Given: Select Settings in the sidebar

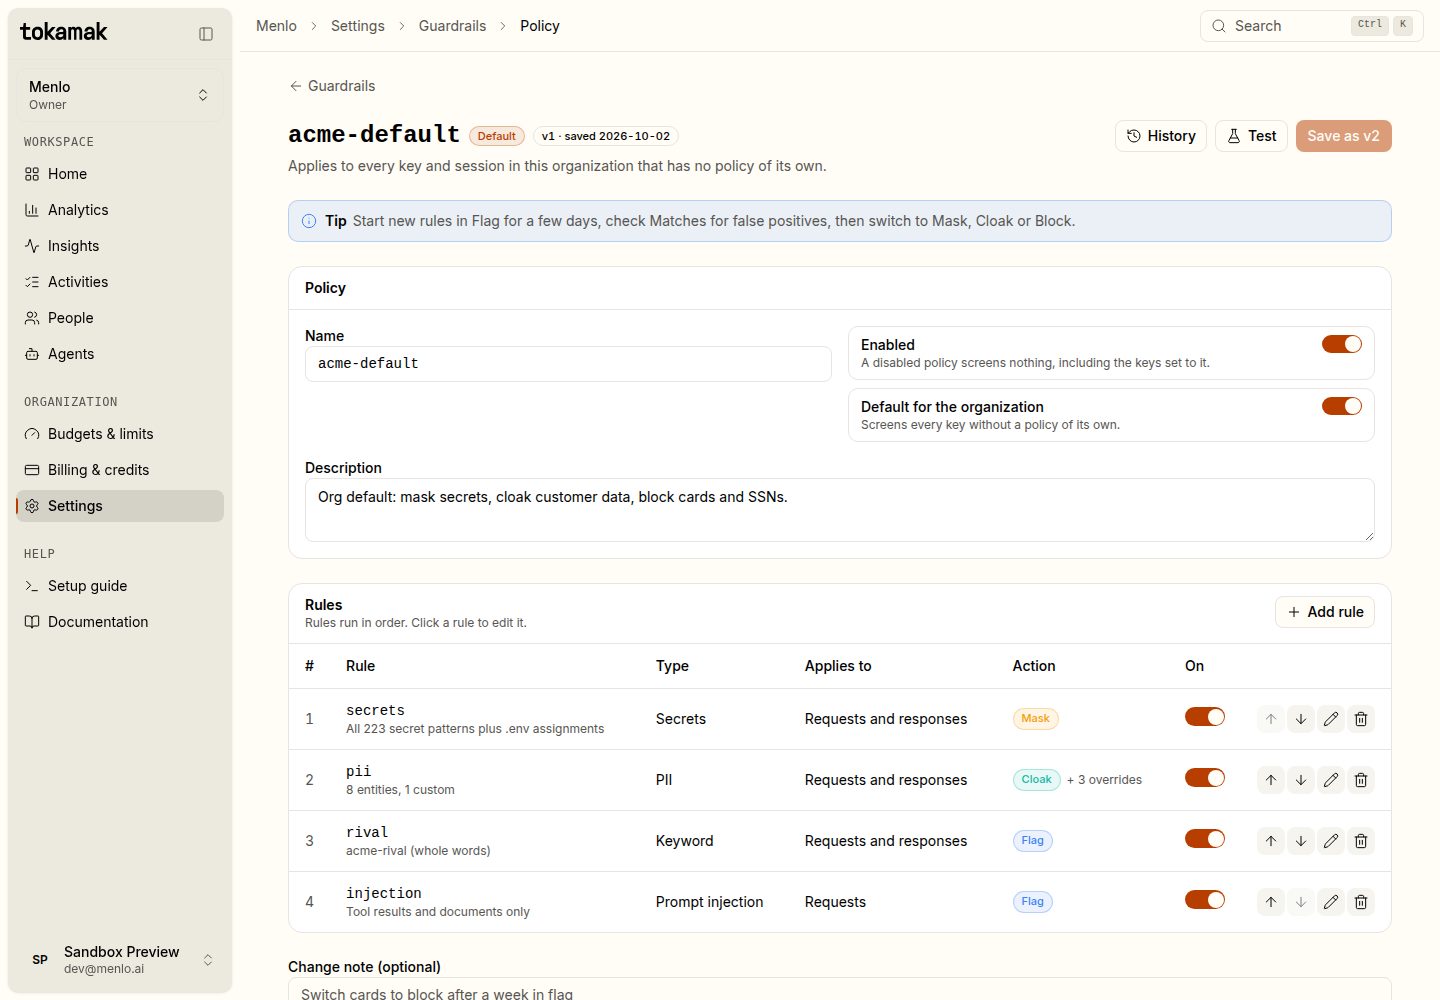Looking at the screenshot, I should click(x=120, y=506).
